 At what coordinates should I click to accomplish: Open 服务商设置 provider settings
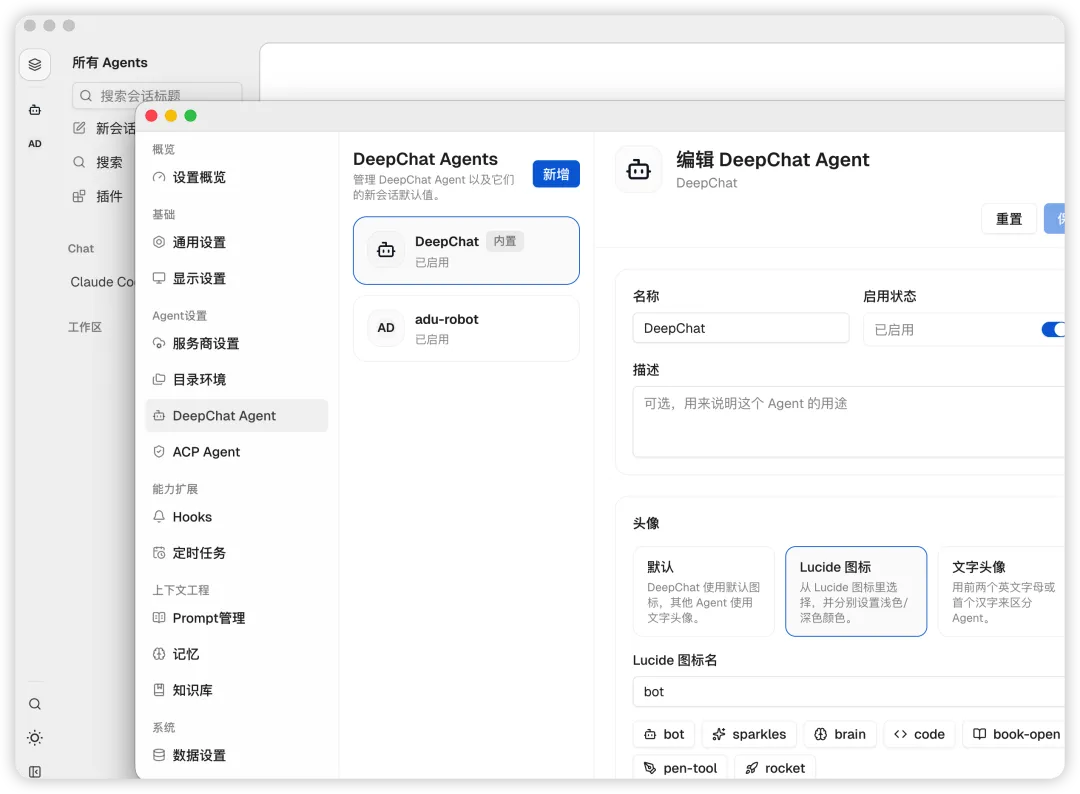(236, 344)
